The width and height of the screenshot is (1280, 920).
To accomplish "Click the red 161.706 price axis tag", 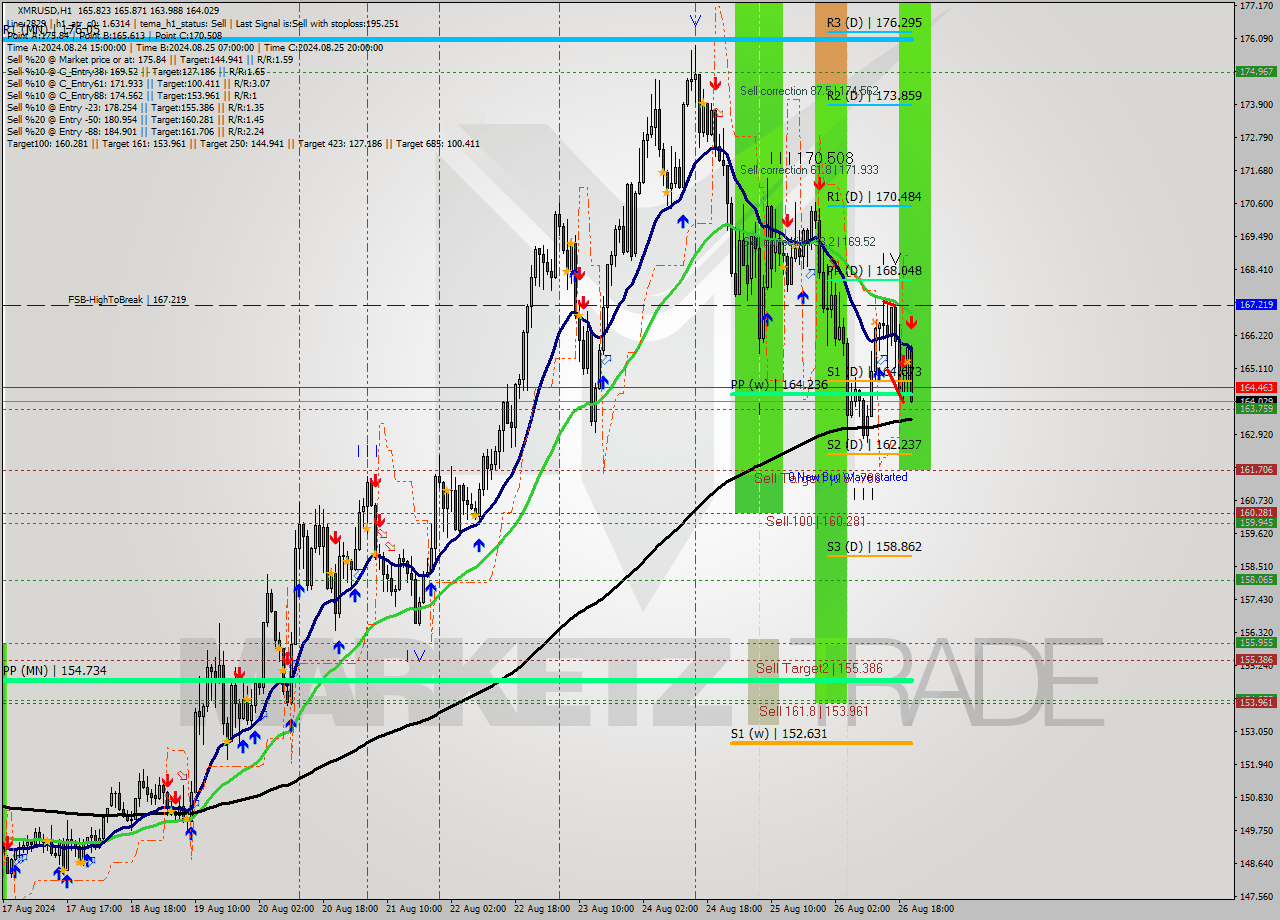I will tap(1255, 469).
